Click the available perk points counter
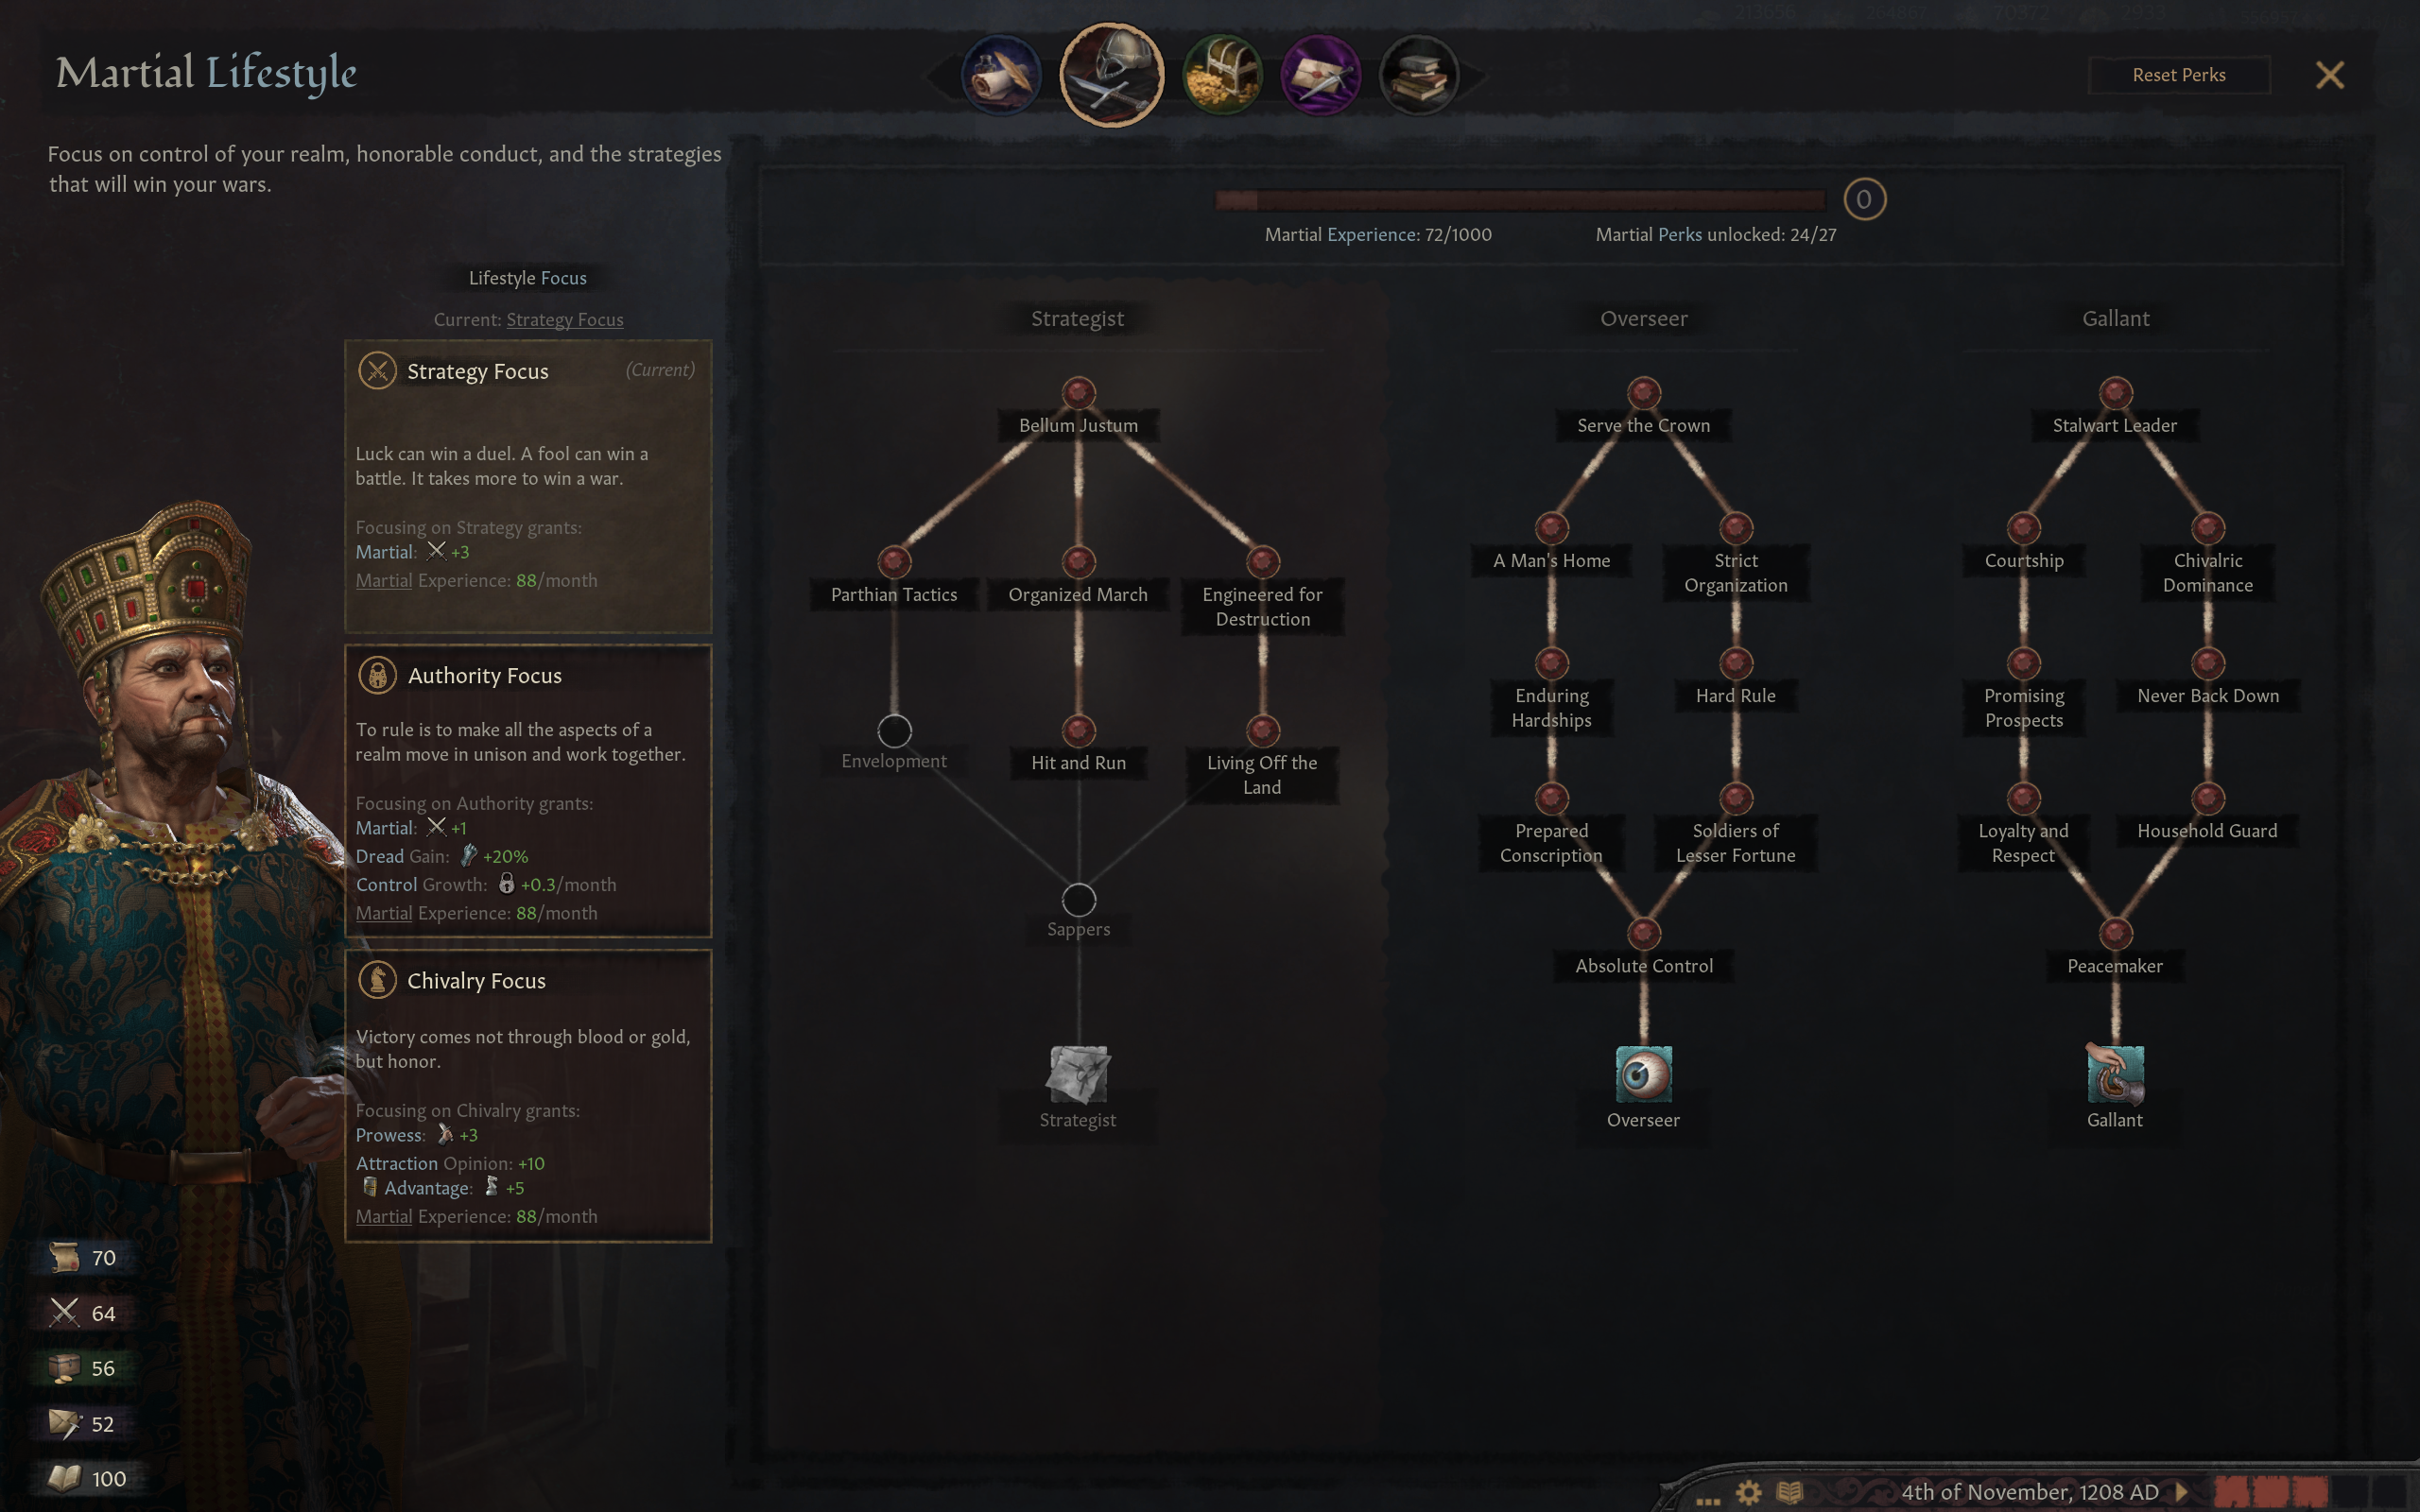2420x1512 pixels. tap(1864, 199)
